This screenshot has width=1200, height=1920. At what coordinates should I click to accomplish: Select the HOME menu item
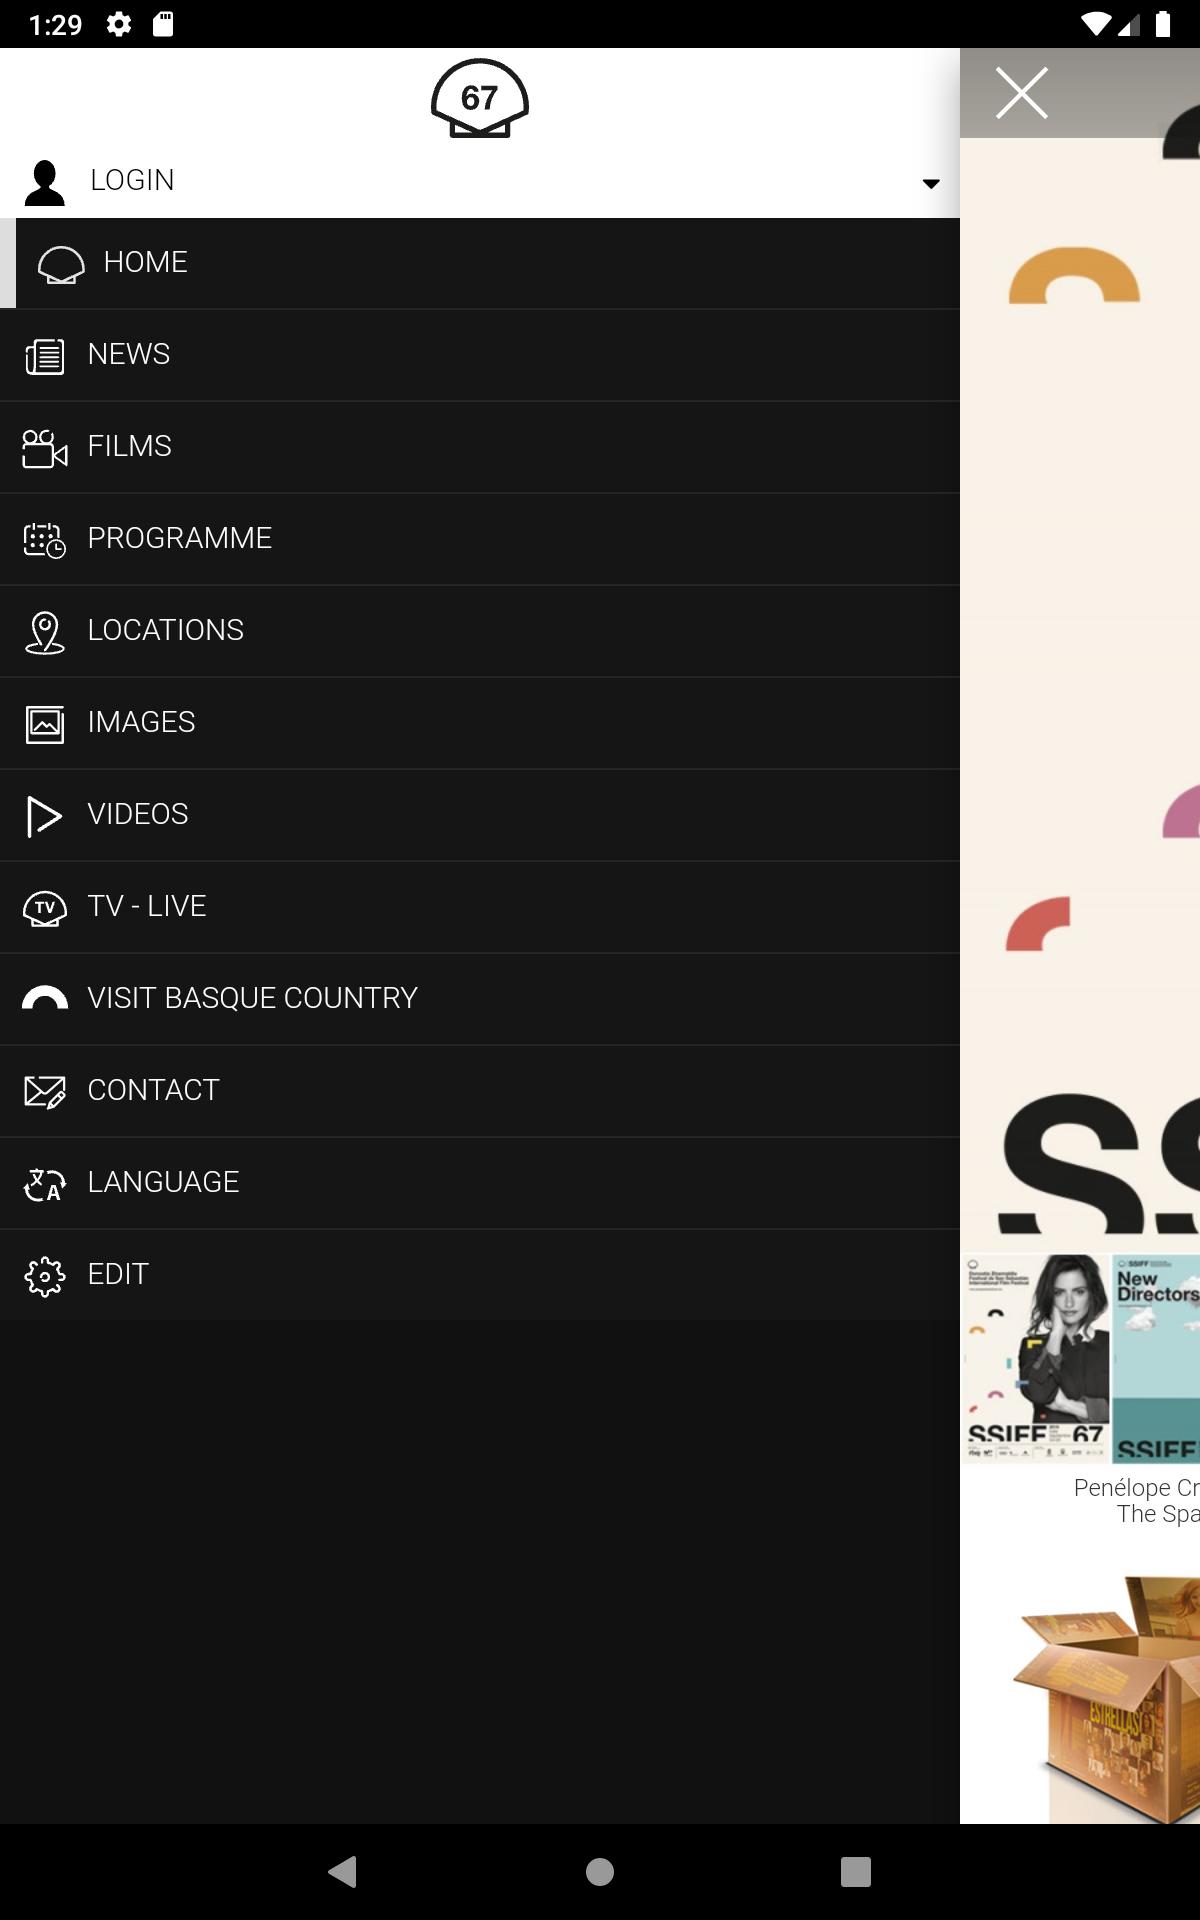click(145, 263)
